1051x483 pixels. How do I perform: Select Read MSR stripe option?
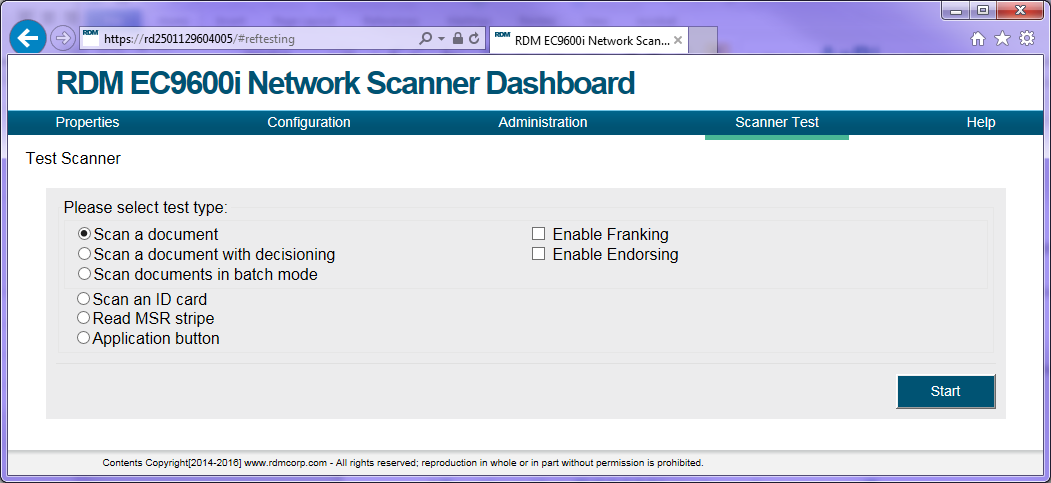84,318
